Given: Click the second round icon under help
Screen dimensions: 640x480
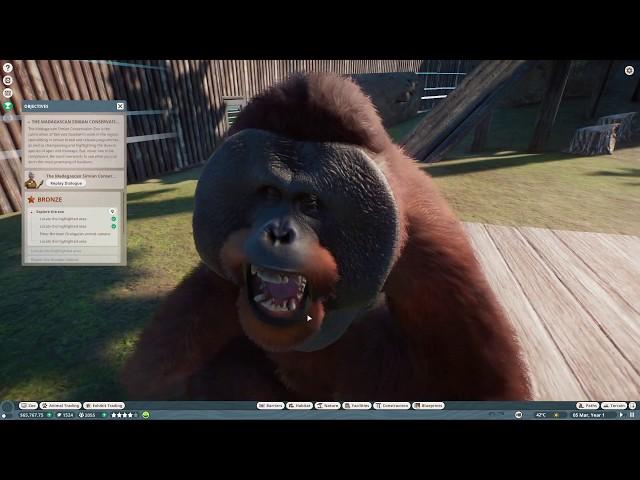Looking at the screenshot, I should (x=7, y=80).
